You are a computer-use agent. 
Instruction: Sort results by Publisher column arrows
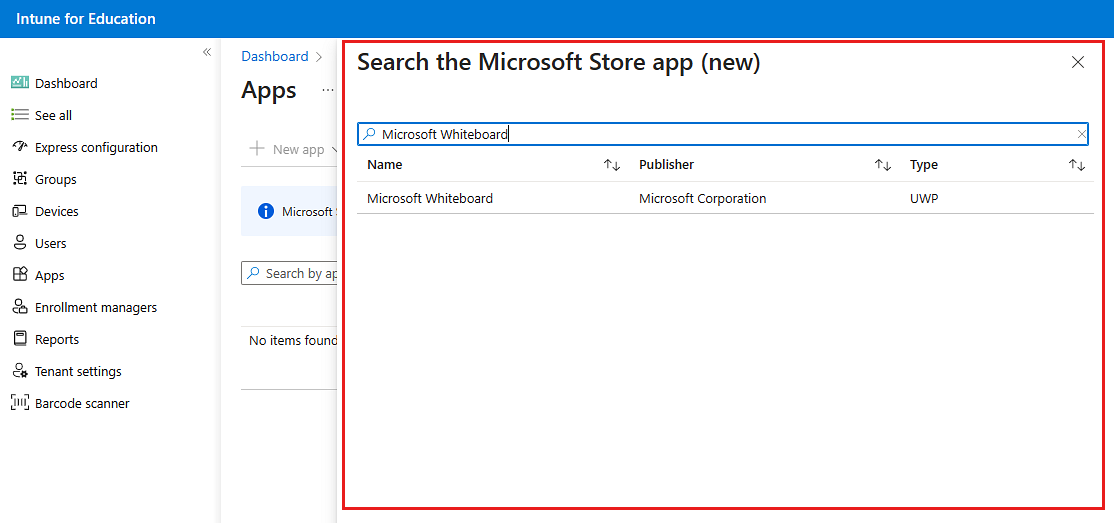coord(883,165)
